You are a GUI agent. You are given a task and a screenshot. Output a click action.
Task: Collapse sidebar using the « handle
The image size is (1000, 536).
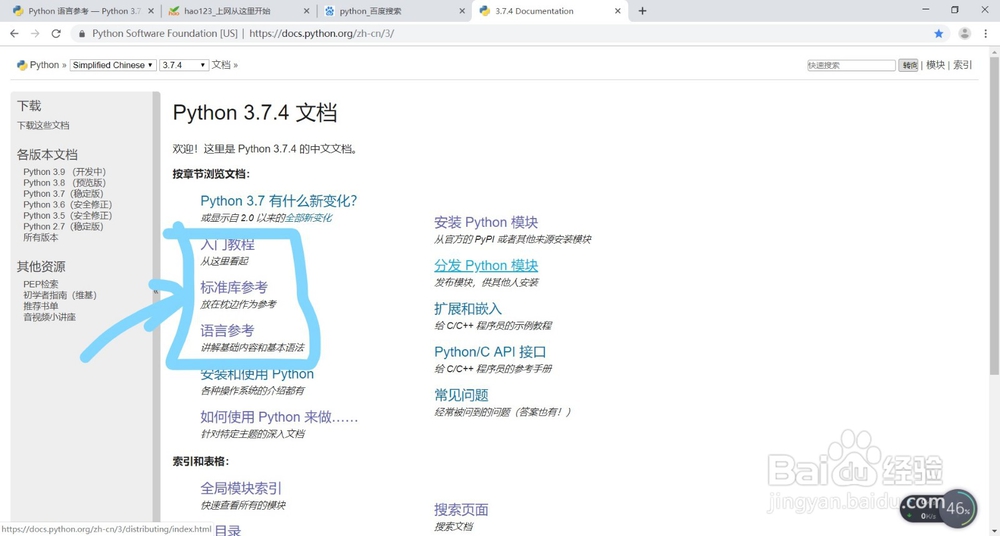(x=156, y=292)
